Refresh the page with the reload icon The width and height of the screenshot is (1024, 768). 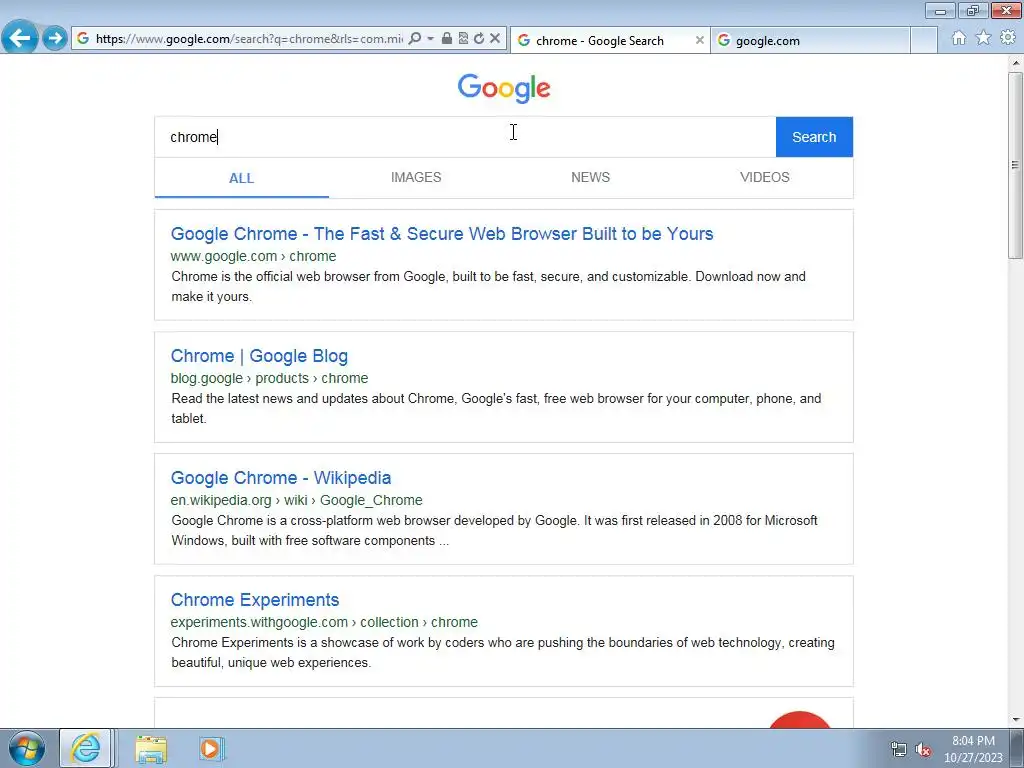[x=479, y=39]
